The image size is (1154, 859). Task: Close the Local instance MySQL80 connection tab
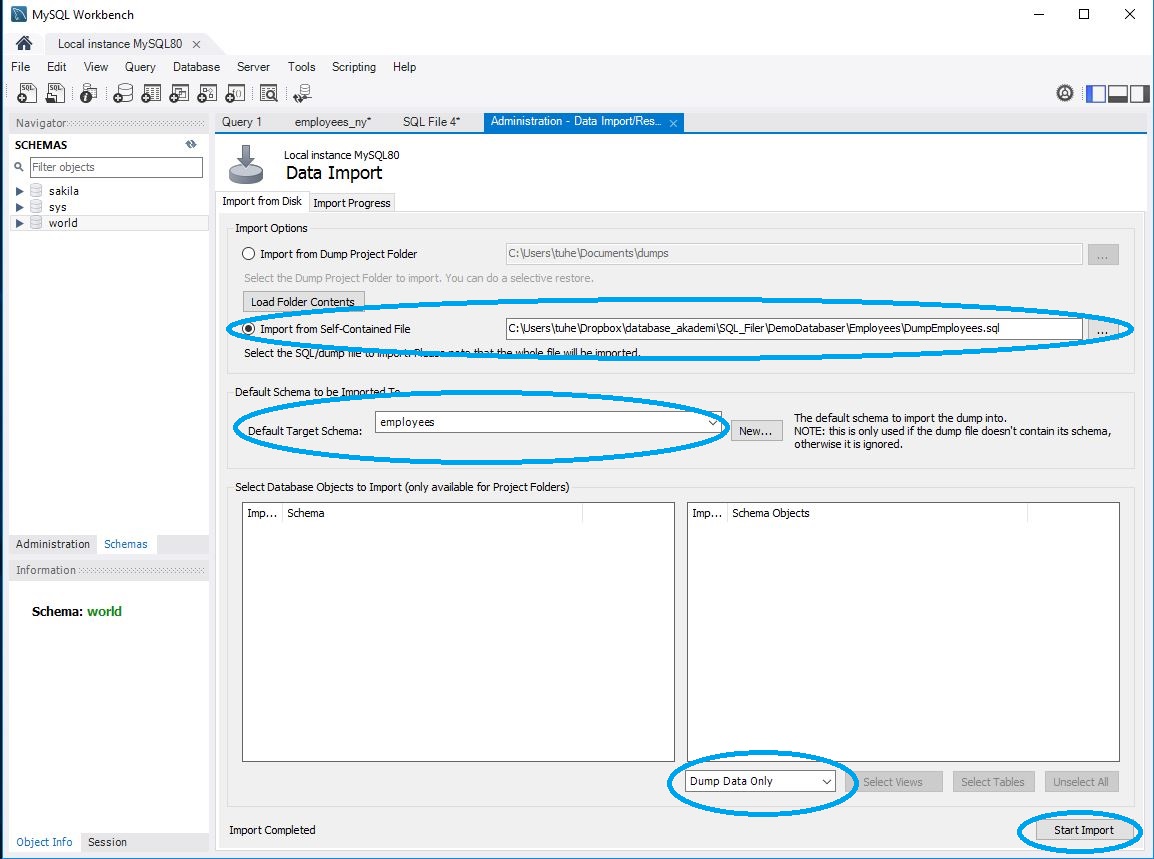coord(197,44)
